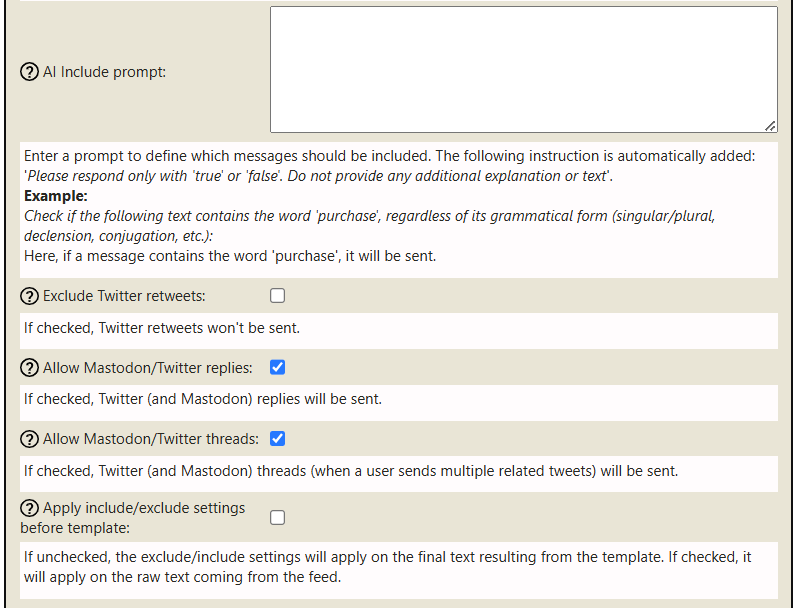The image size is (796, 608).
Task: Click 'Apply include/exclude settings before template:' label
Action: pos(143,508)
